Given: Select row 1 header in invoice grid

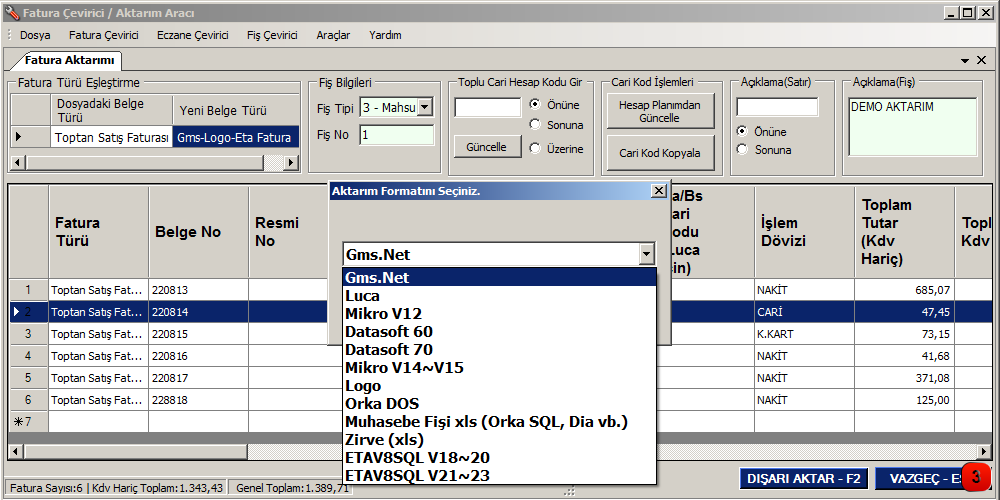Looking at the screenshot, I should click(29, 290).
